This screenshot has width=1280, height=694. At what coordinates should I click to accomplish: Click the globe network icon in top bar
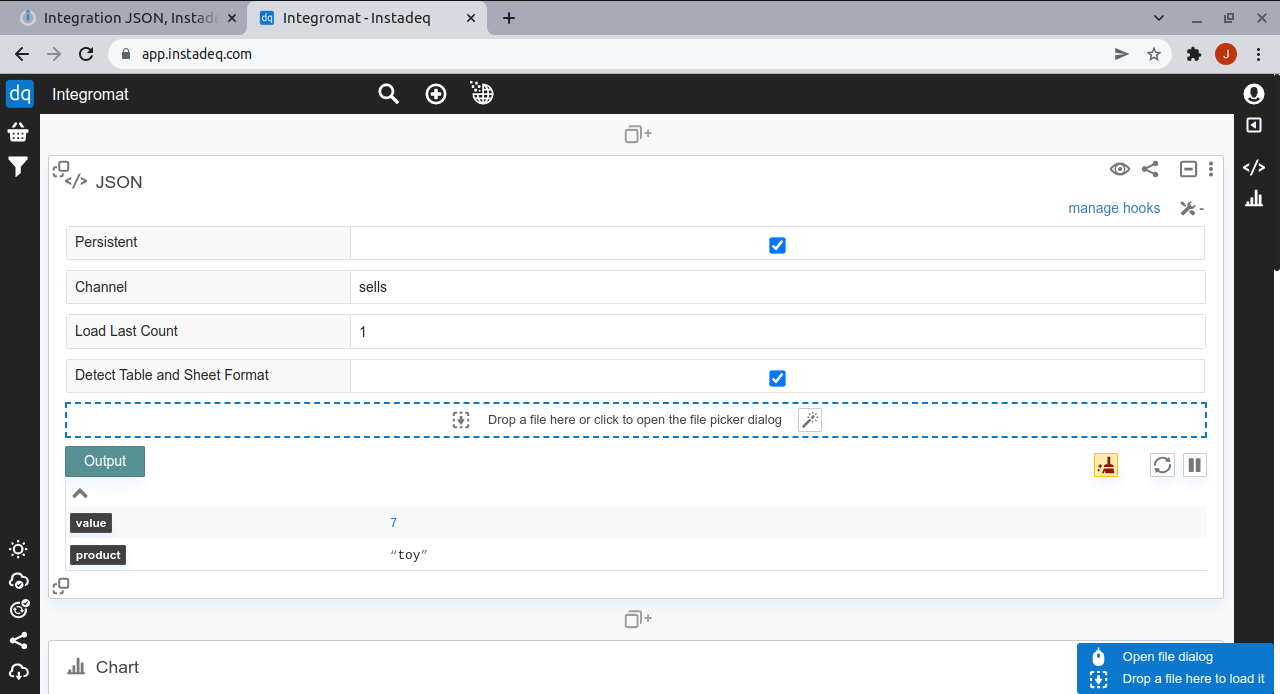[x=483, y=94]
